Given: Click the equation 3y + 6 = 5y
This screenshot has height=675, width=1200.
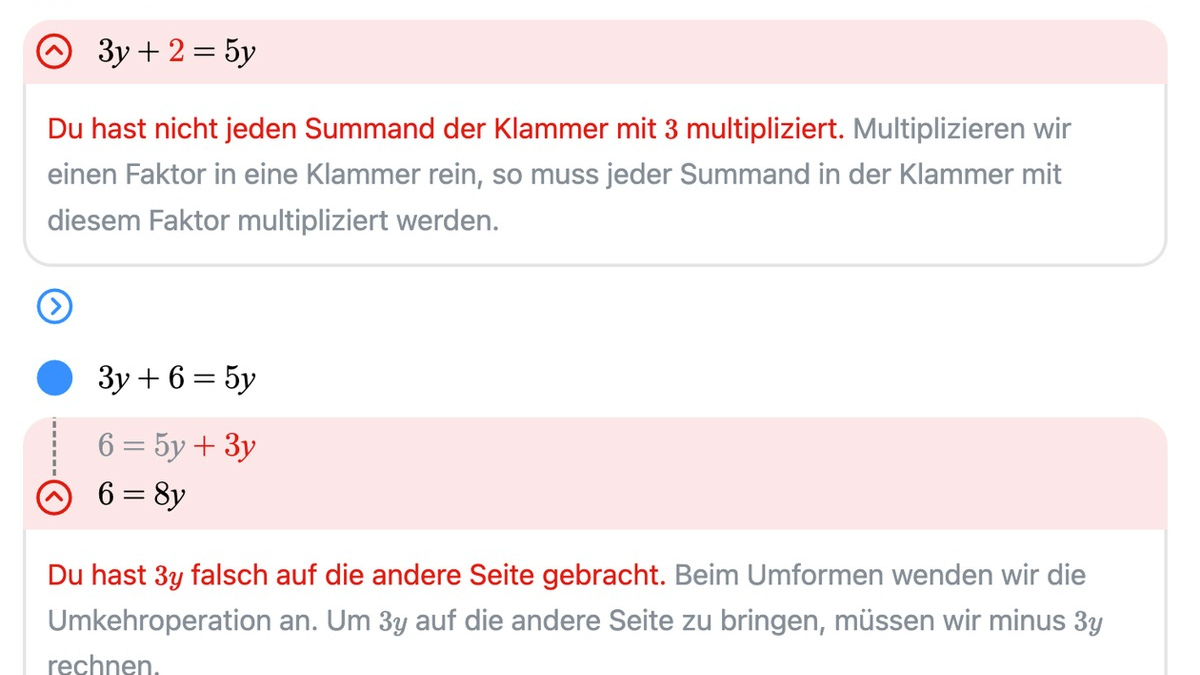Looking at the screenshot, I should 176,379.
